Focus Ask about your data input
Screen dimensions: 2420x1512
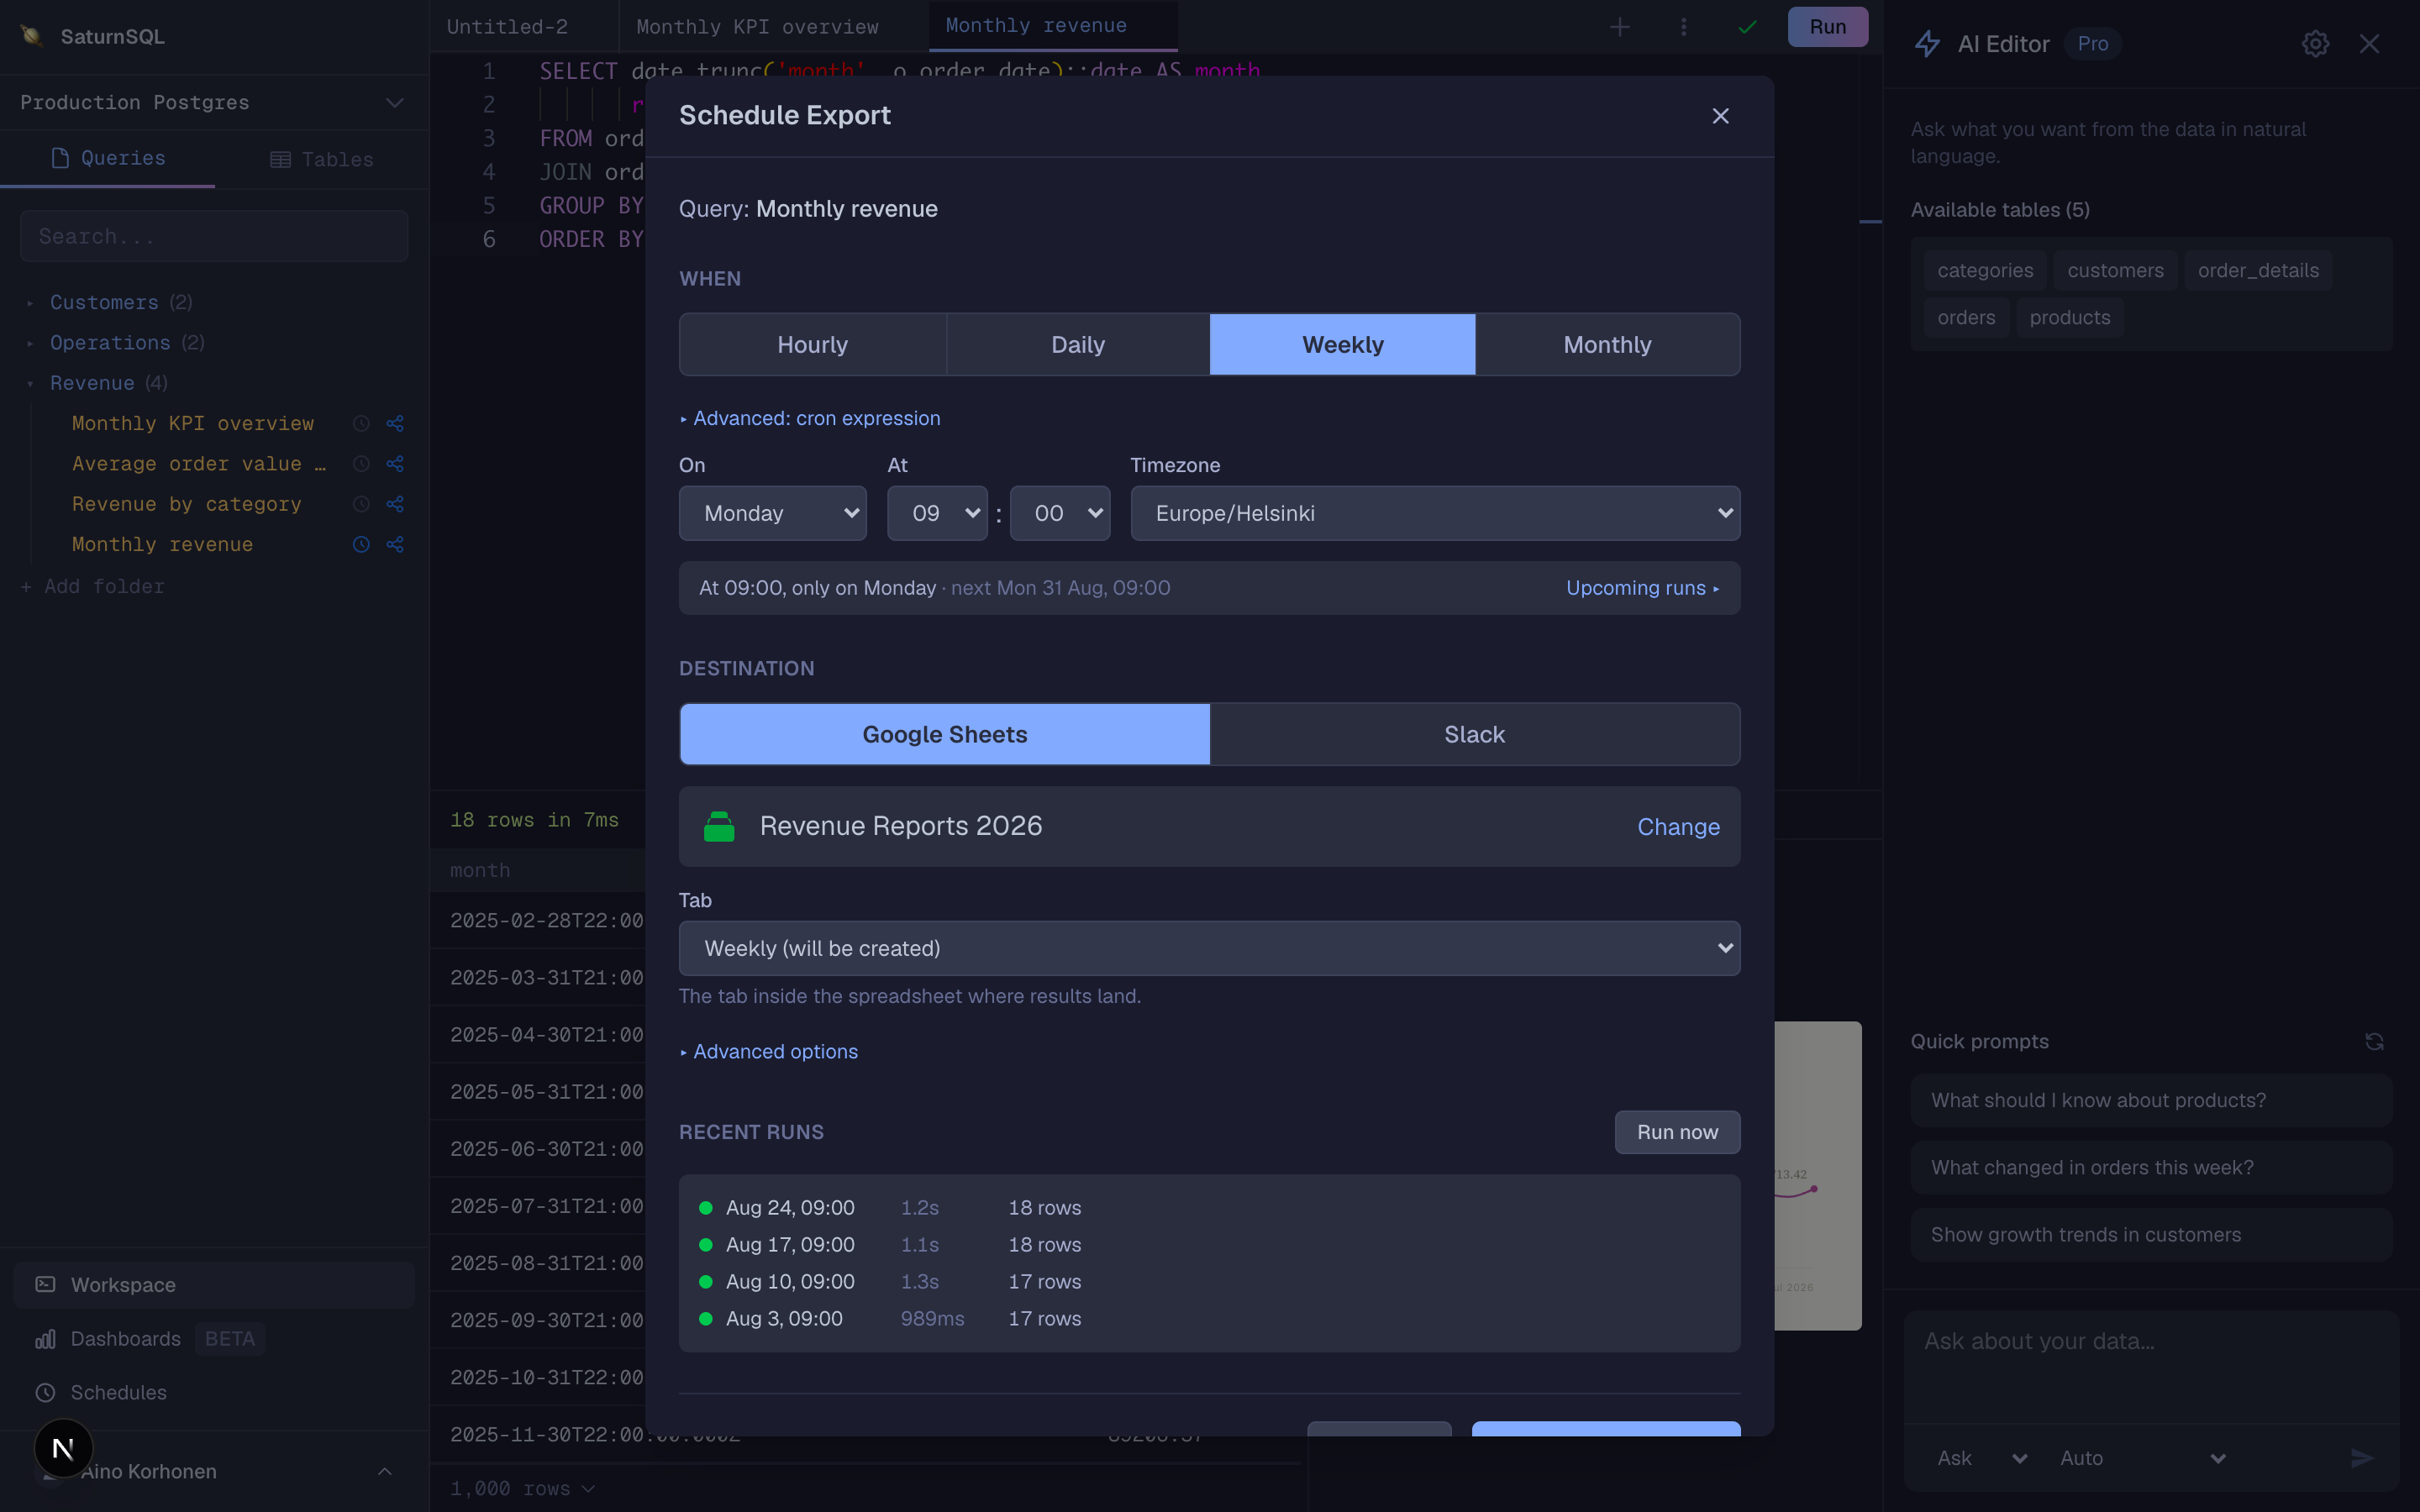2151,1366
